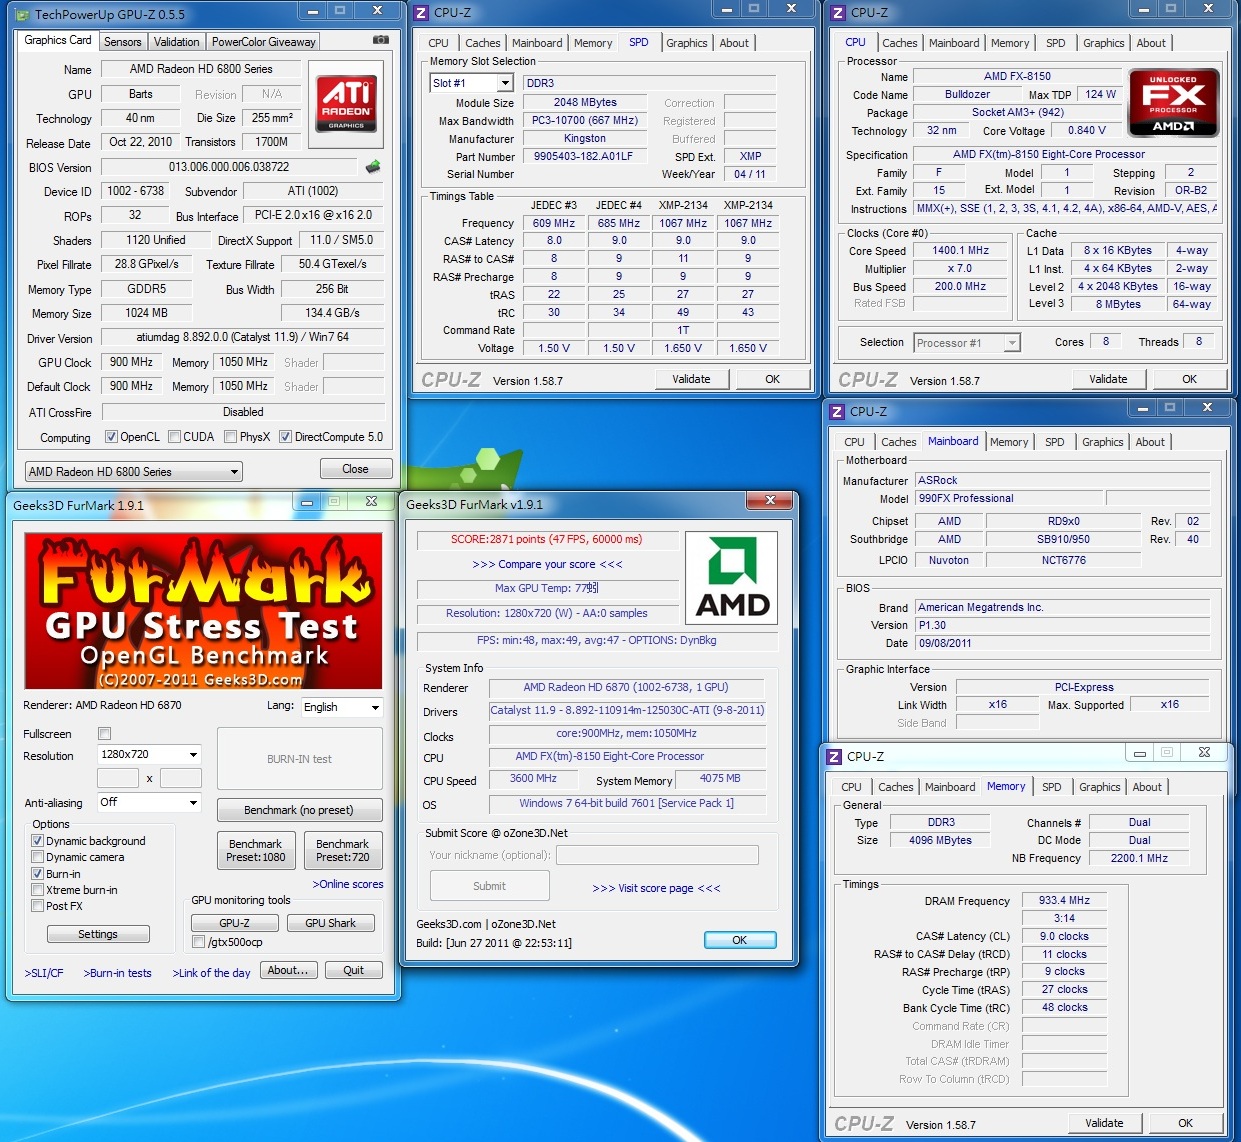Click Validate in the CPU-Z SPD window
Image resolution: width=1241 pixels, height=1142 pixels.
point(691,379)
